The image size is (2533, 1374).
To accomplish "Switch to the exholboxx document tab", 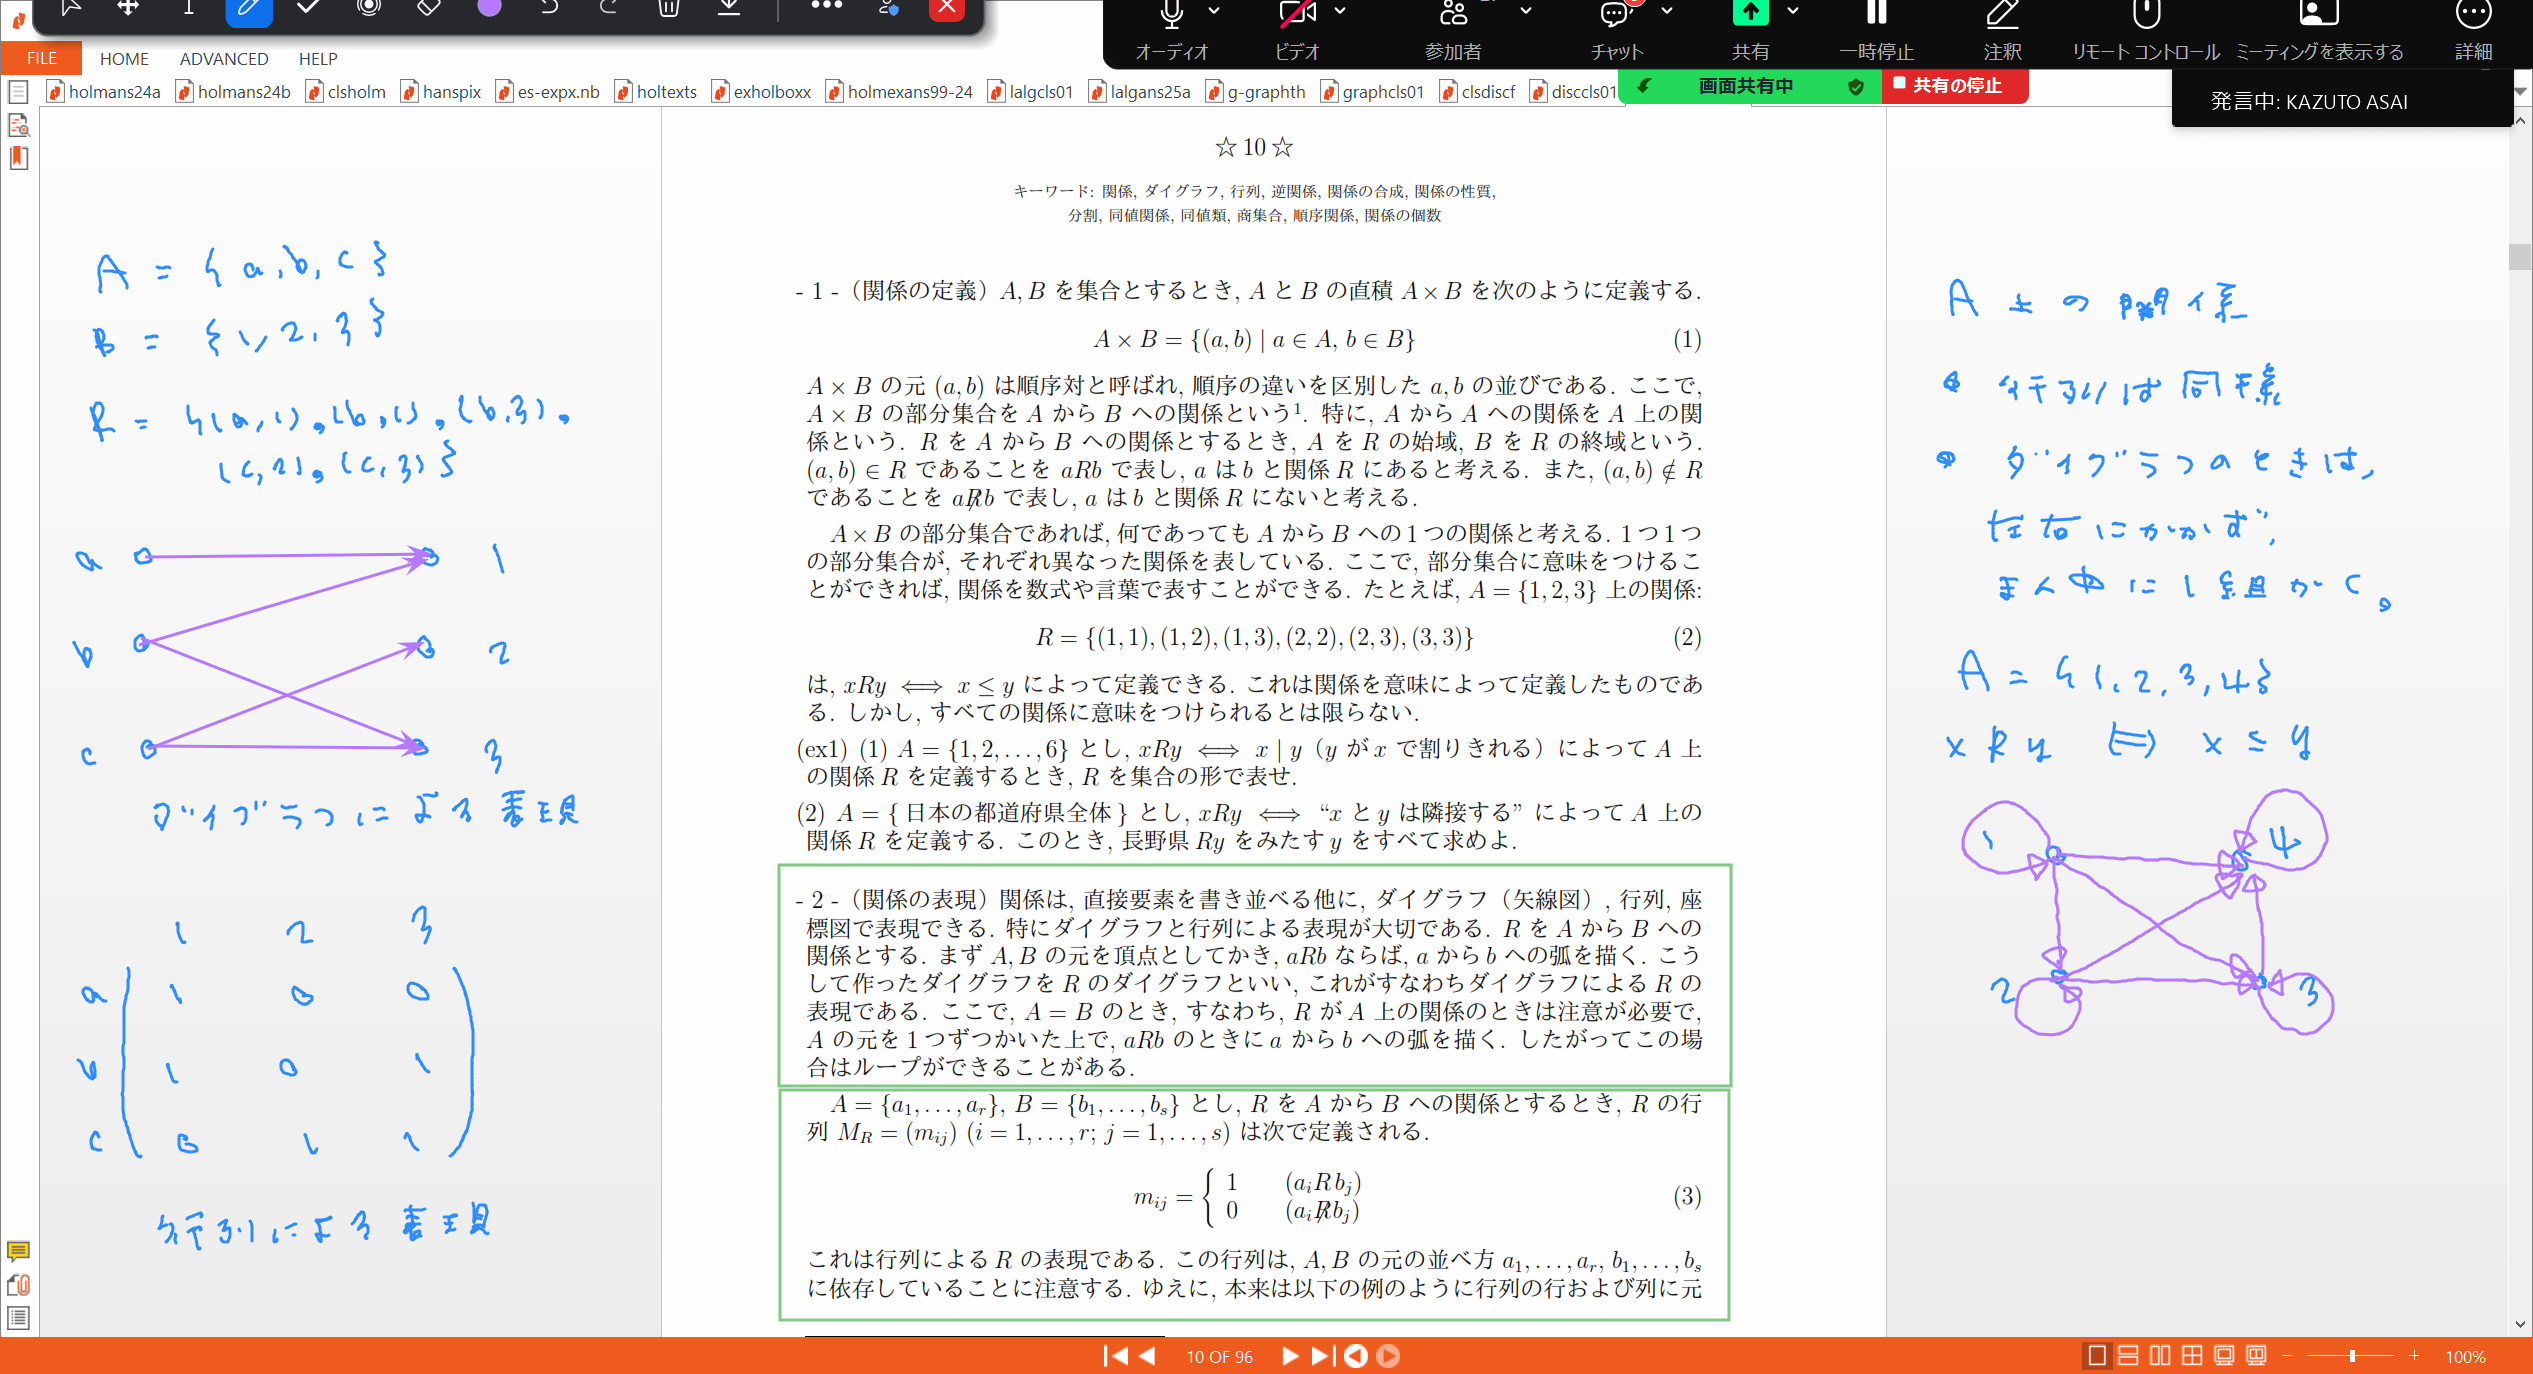I will point(762,92).
